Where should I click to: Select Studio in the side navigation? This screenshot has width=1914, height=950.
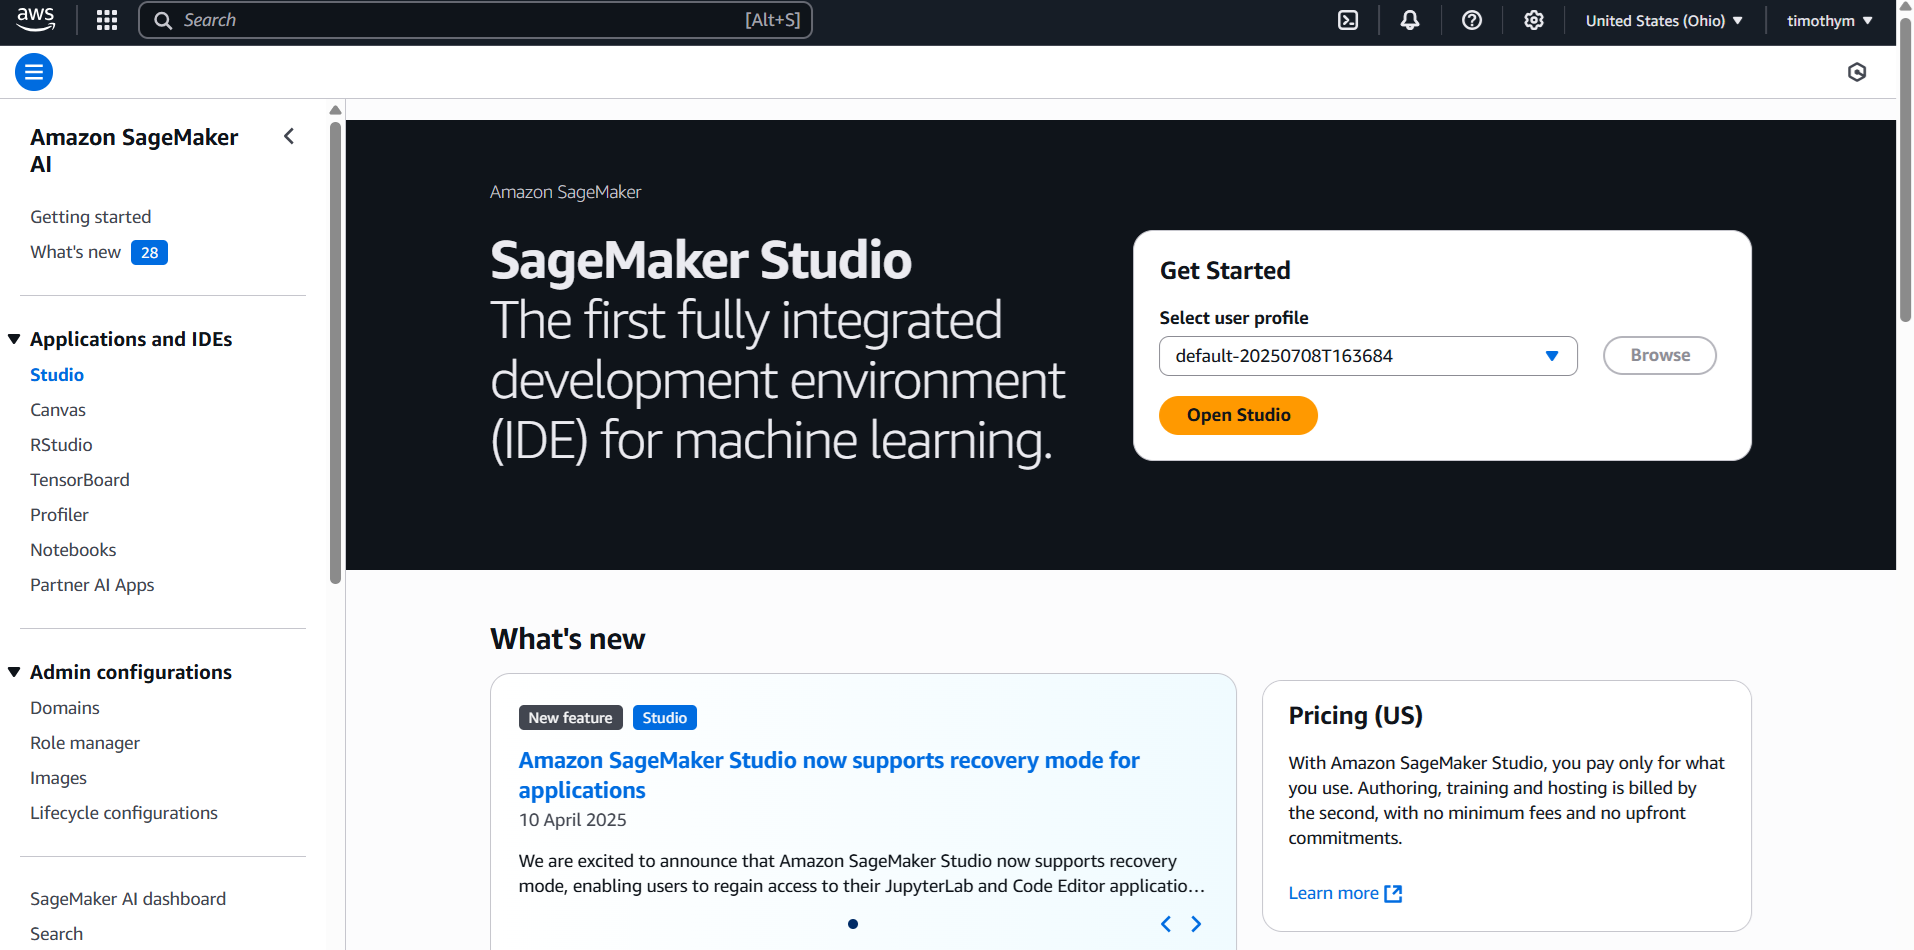click(x=57, y=375)
